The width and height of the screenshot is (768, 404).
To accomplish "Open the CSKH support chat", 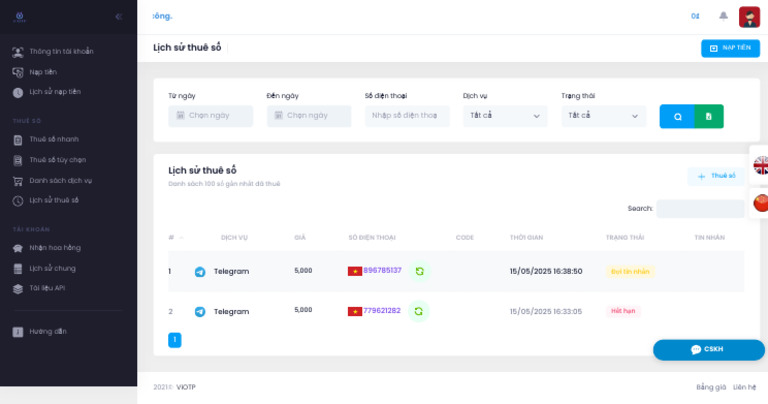I will 708,349.
